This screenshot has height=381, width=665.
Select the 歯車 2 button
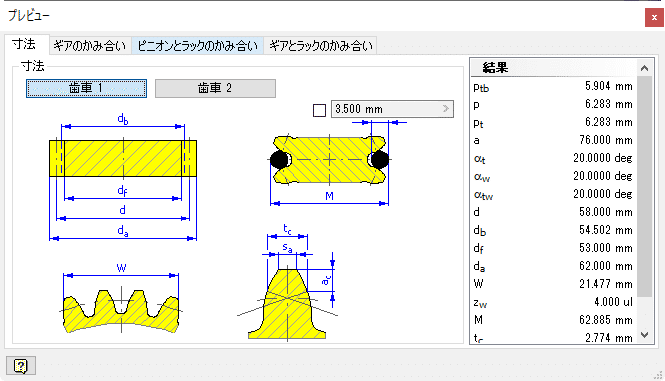pyautogui.click(x=215, y=88)
